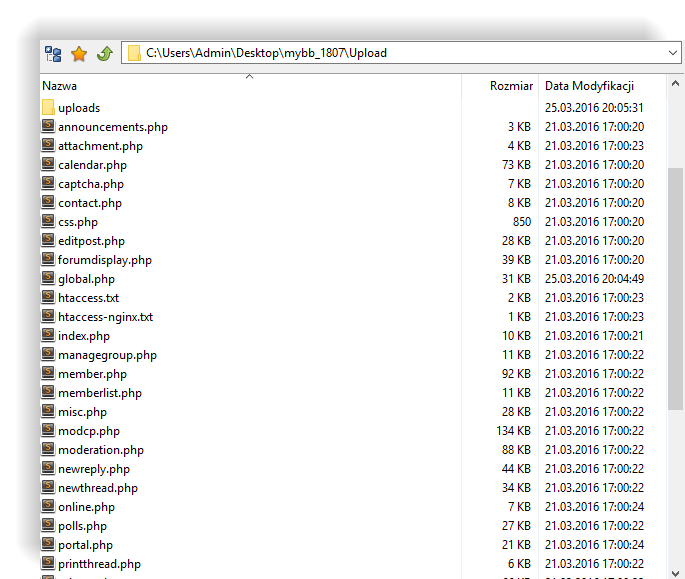This screenshot has width=685, height=579.
Task: Sort by Data Modyfikacji column header
Action: 589,86
